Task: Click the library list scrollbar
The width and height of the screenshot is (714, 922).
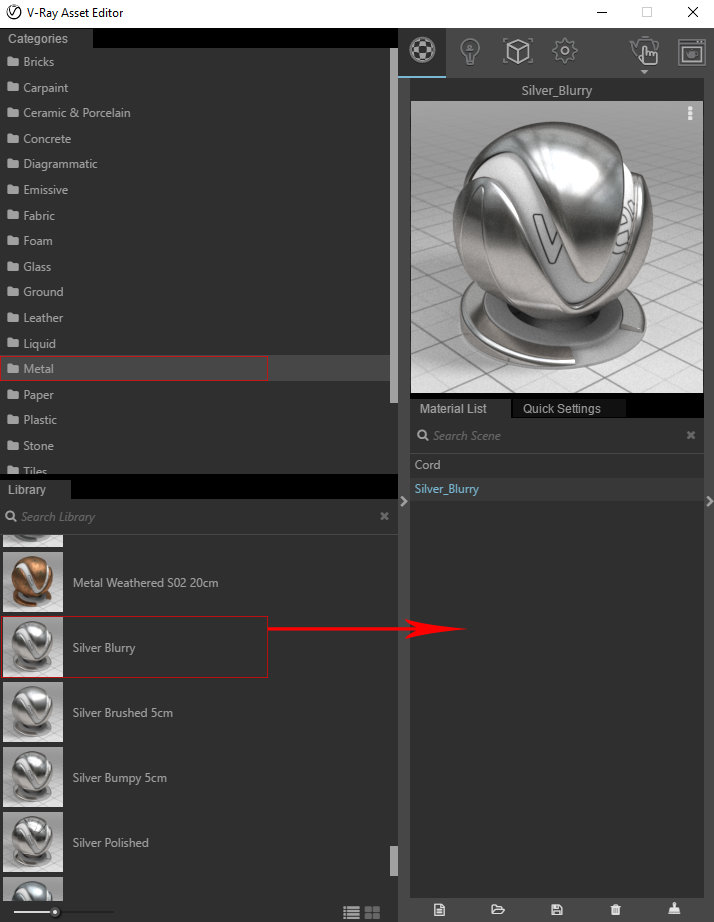Action: tap(393, 861)
